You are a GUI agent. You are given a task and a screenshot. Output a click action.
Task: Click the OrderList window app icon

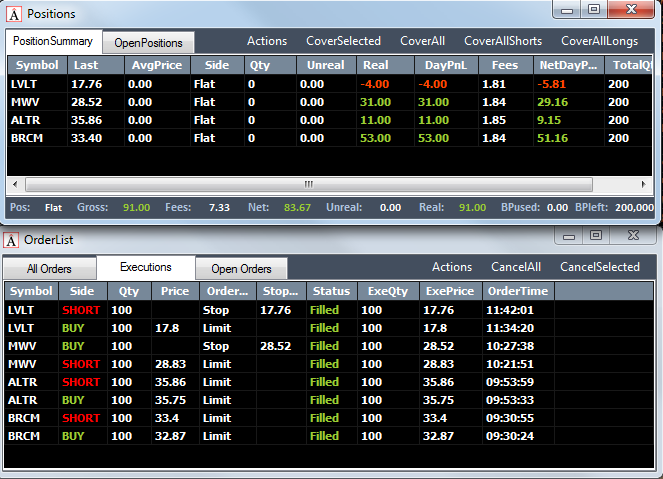point(11,240)
